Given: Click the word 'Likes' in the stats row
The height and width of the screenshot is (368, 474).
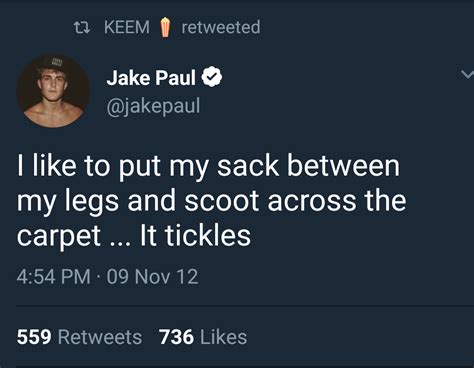Looking at the screenshot, I should (224, 337).
